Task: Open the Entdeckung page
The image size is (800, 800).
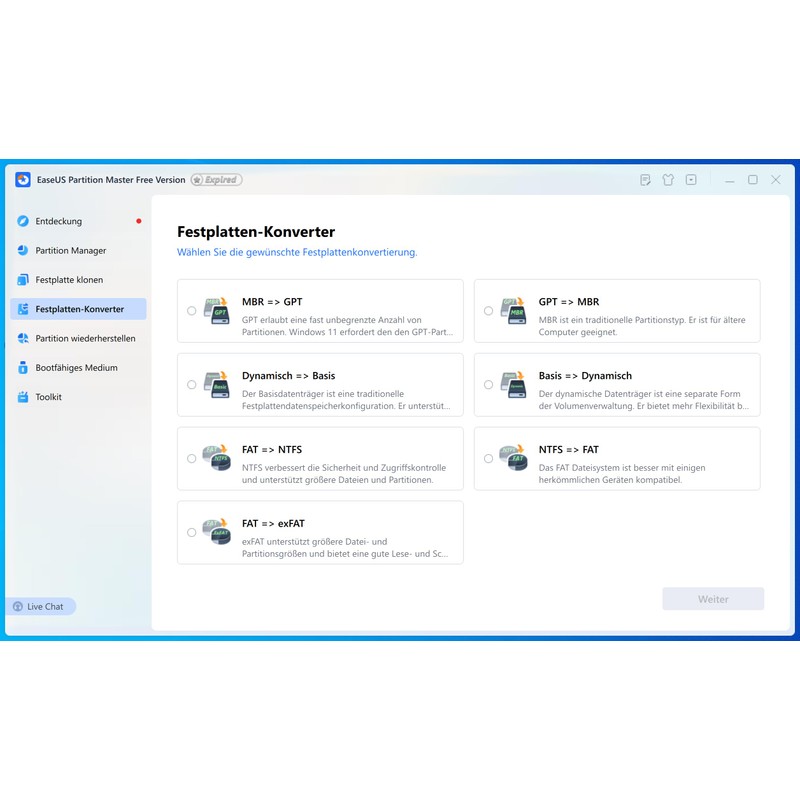Action: 58,221
